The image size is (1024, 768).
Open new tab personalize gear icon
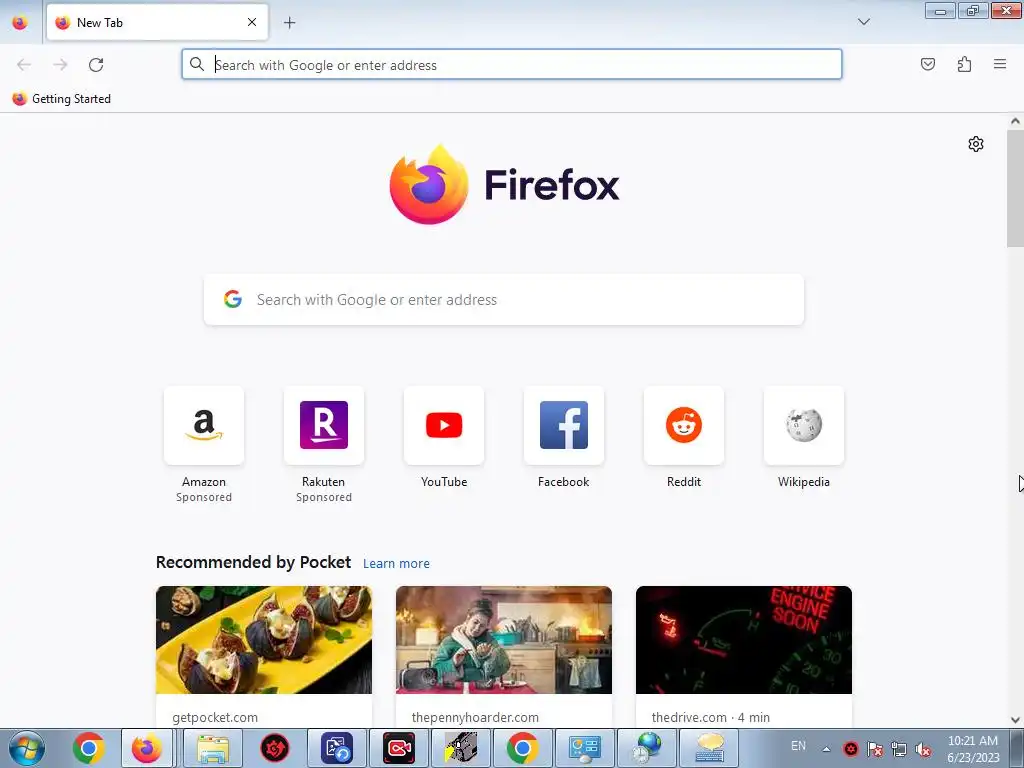[x=976, y=144]
